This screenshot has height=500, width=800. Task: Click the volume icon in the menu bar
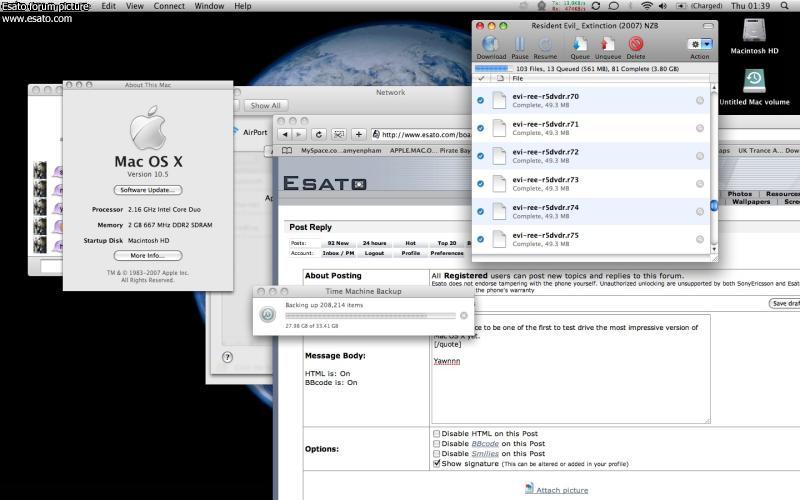[663, 6]
